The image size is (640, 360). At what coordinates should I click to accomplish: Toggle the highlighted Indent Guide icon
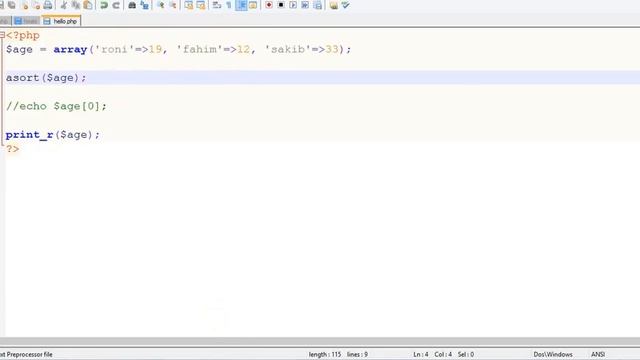pos(241,5)
